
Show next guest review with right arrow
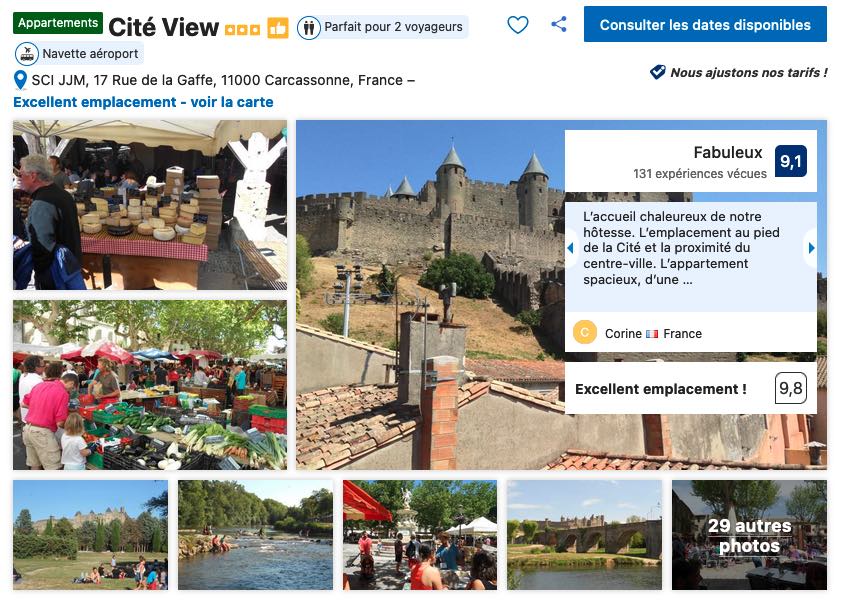tap(811, 248)
